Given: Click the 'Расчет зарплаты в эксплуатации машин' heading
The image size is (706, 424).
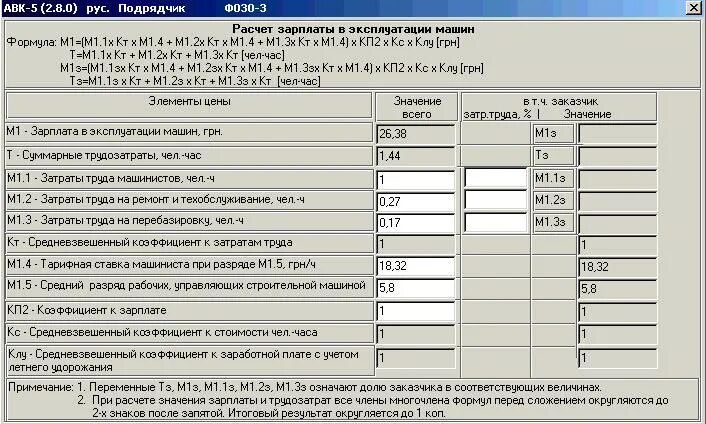Looking at the screenshot, I should click(353, 29).
